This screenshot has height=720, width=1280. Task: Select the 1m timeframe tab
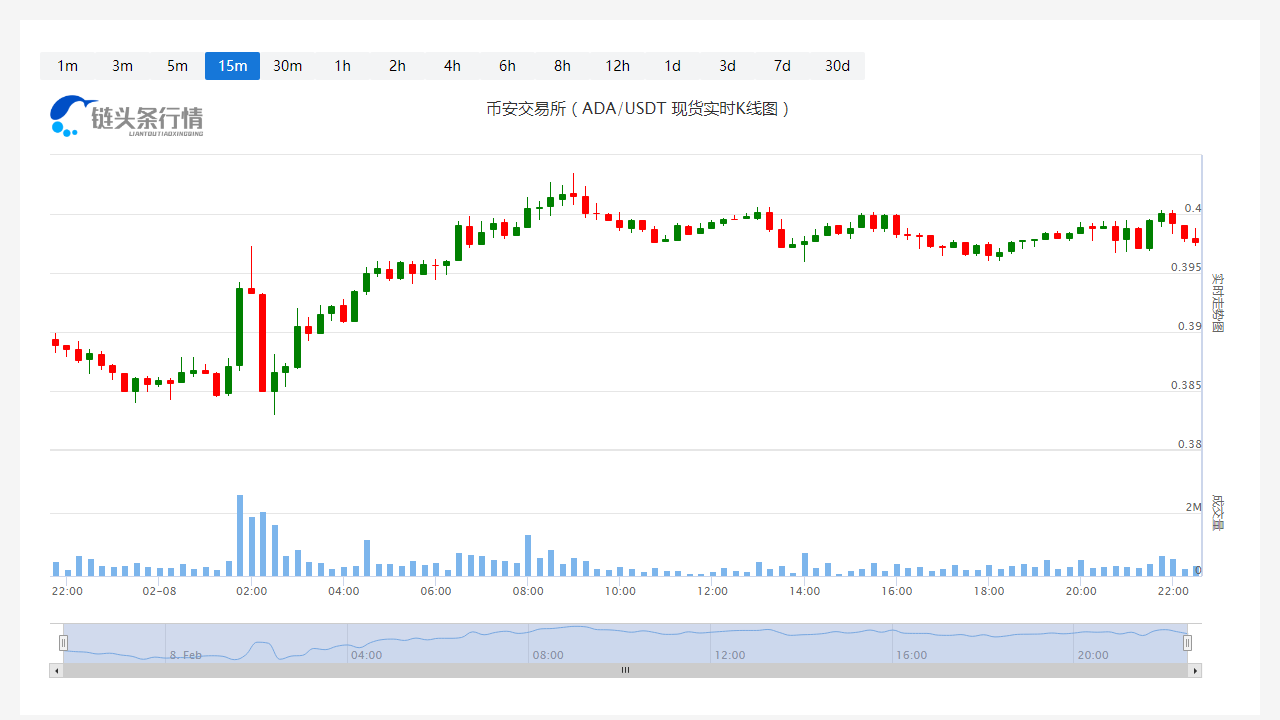coord(67,66)
